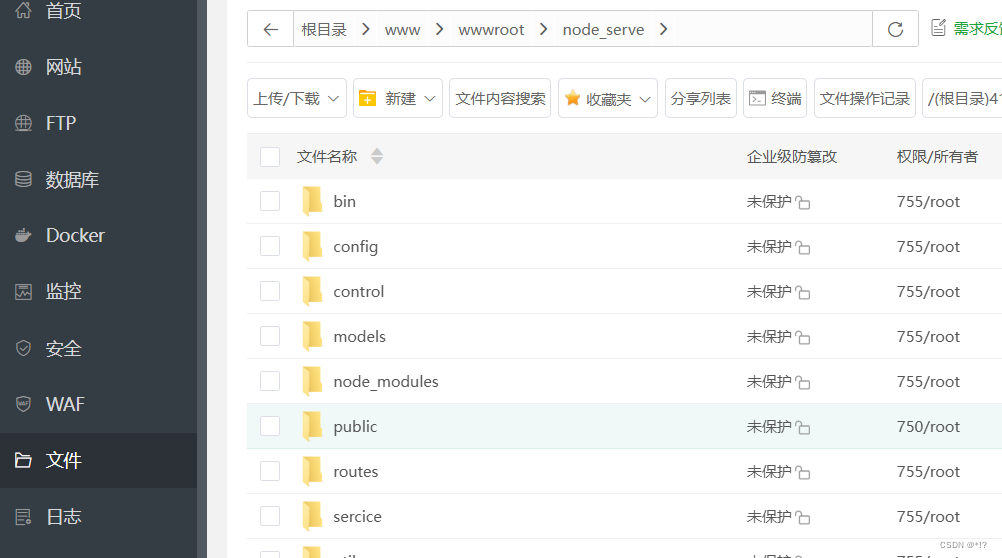1002x558 pixels.
Task: Check the public folder checkbox
Action: [270, 426]
